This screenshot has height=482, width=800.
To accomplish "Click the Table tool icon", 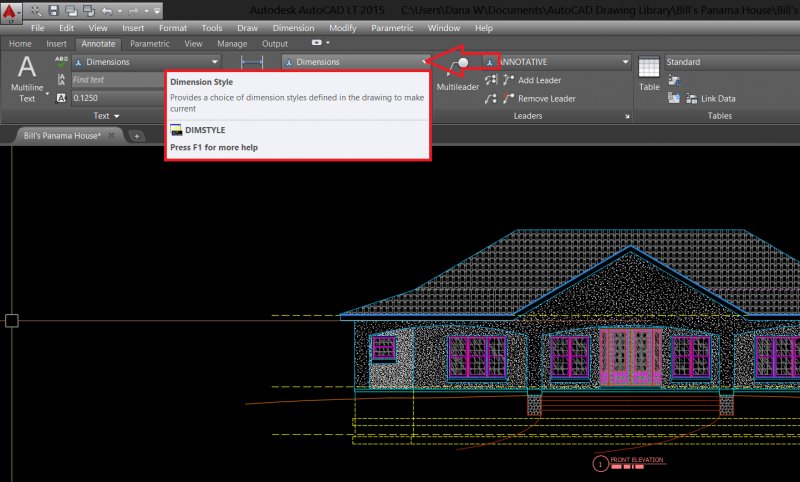I will click(x=649, y=74).
